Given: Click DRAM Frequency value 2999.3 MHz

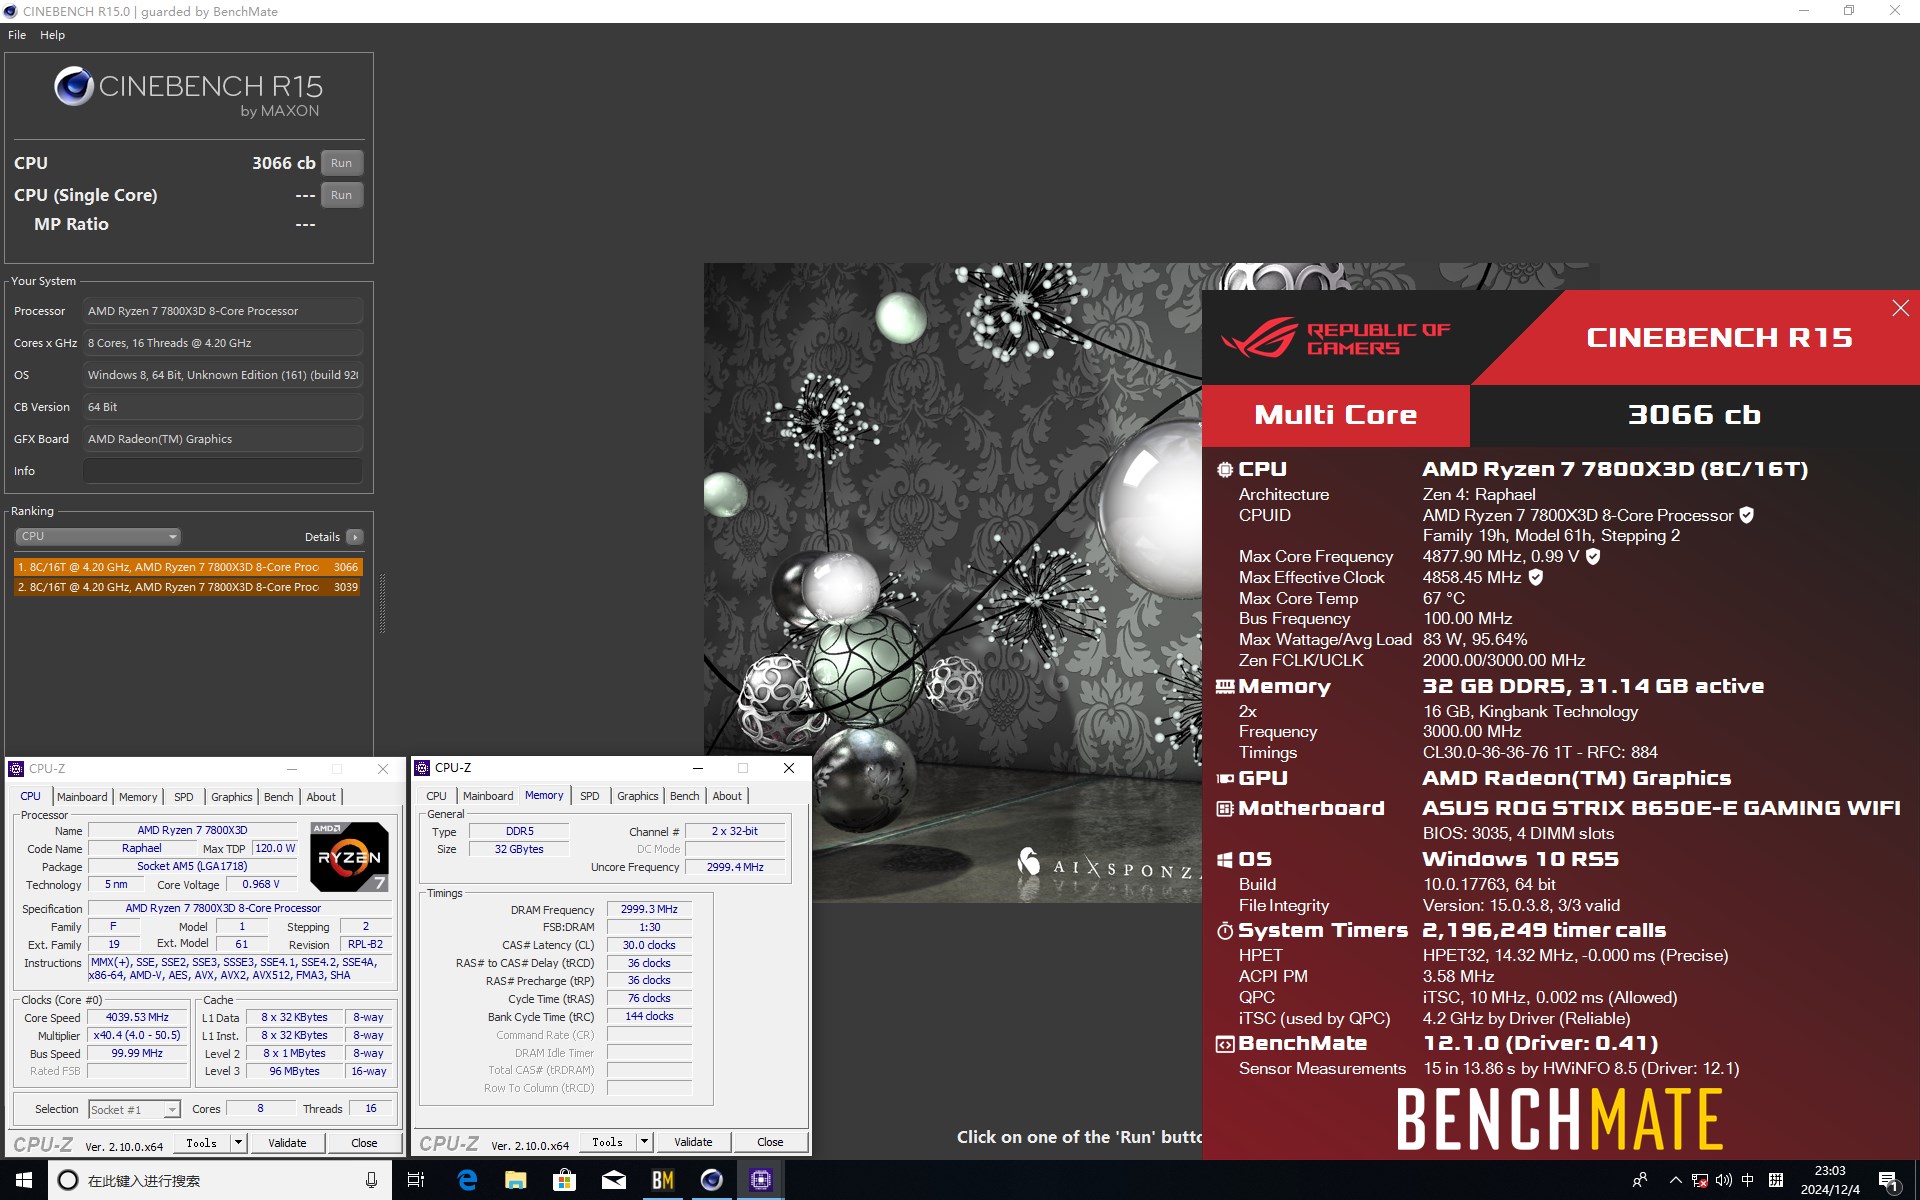Looking at the screenshot, I should 649,909.
